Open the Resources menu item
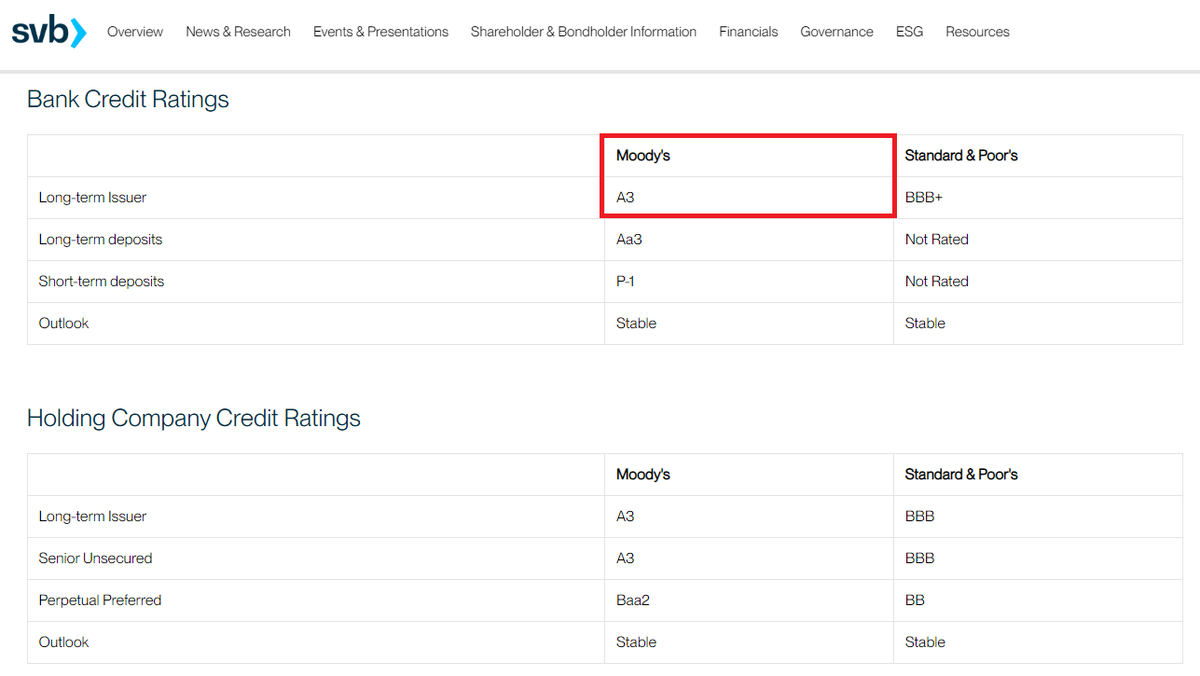 click(x=977, y=32)
